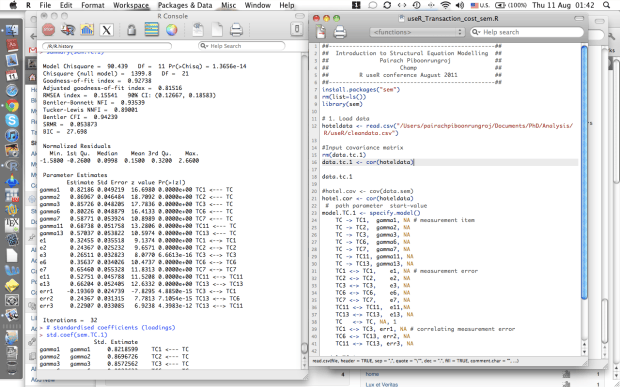The height and width of the screenshot is (387, 620).
Task: Open Google Chrome from the Dock
Action: coord(12,106)
